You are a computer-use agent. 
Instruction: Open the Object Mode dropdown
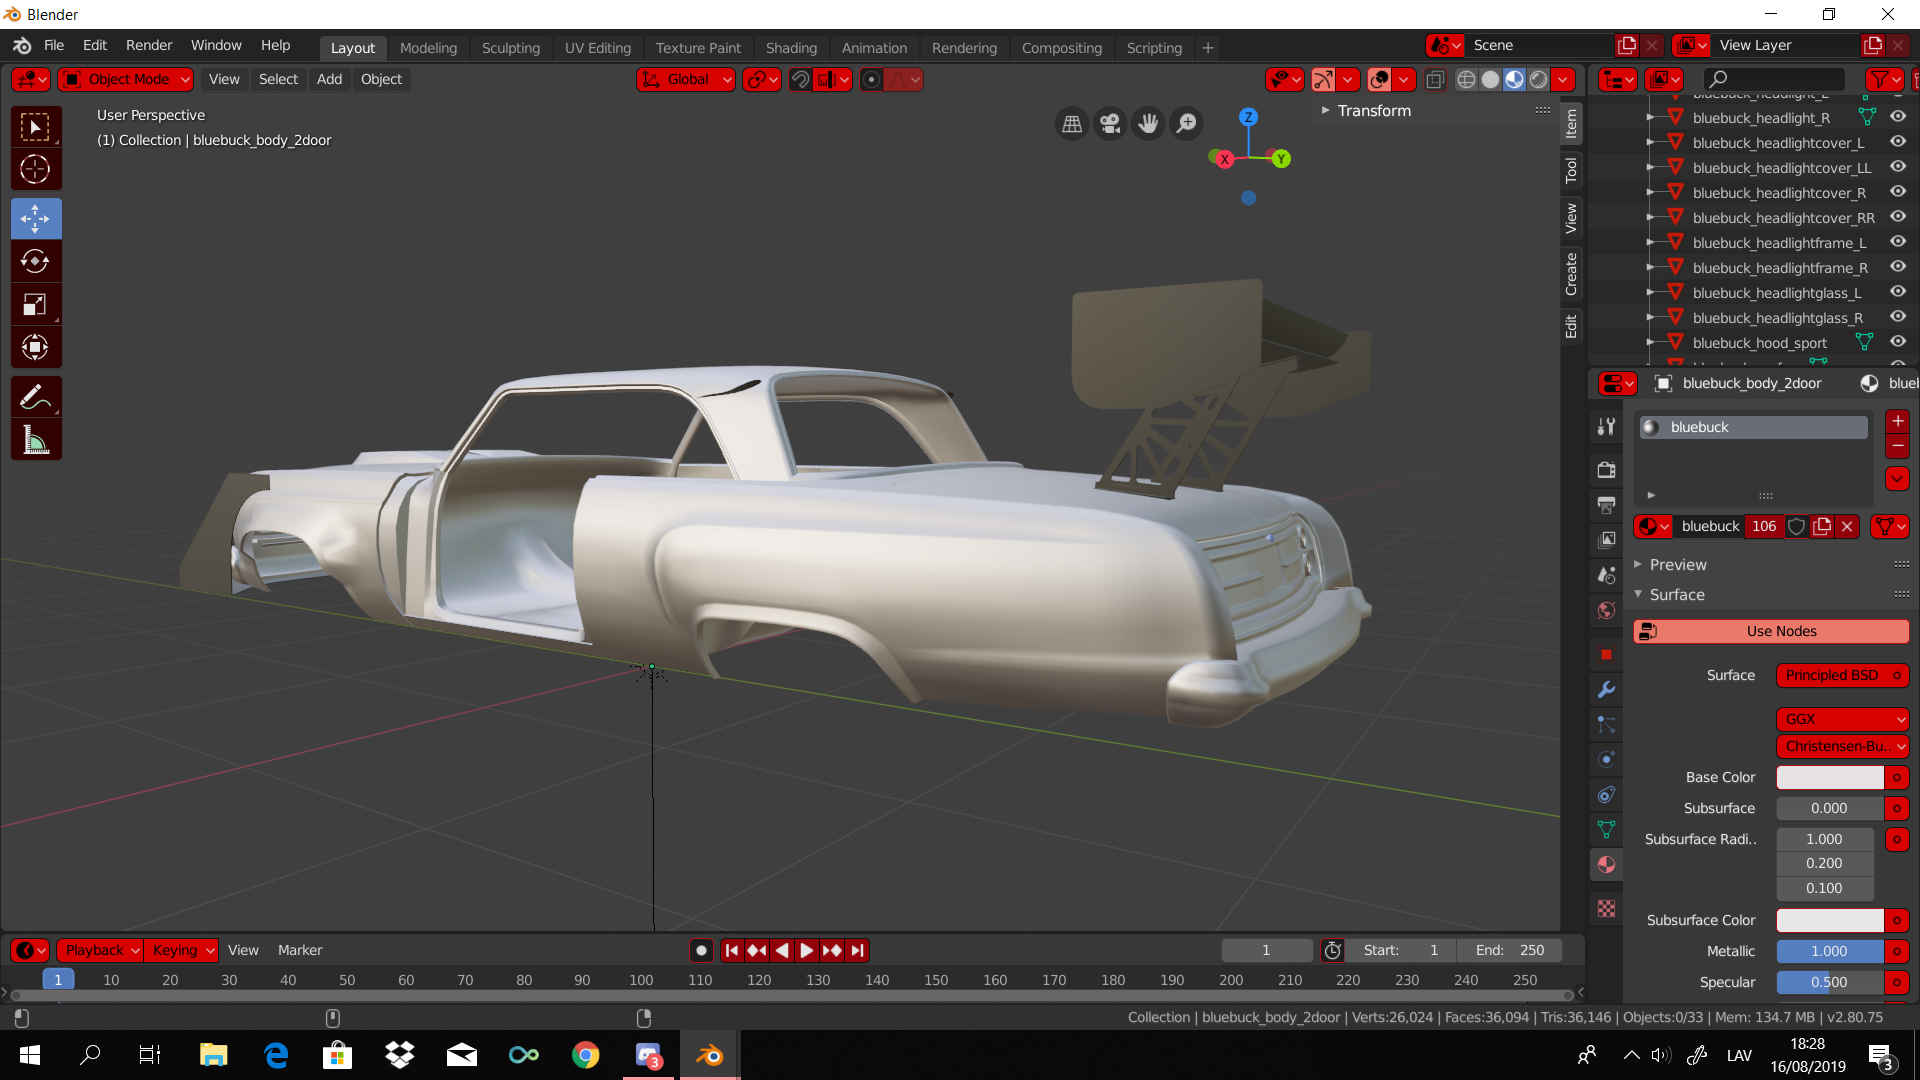pyautogui.click(x=126, y=79)
